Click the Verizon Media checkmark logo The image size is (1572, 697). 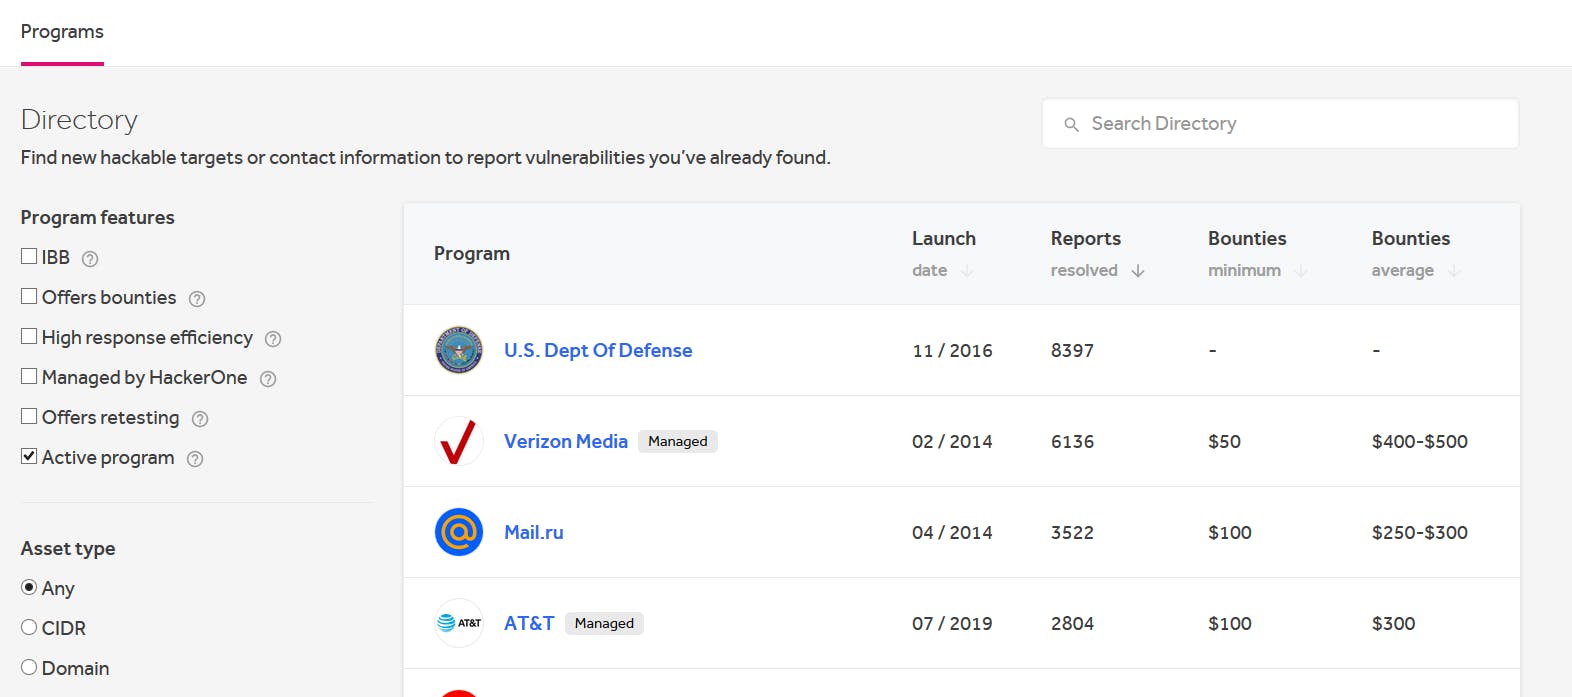[459, 441]
